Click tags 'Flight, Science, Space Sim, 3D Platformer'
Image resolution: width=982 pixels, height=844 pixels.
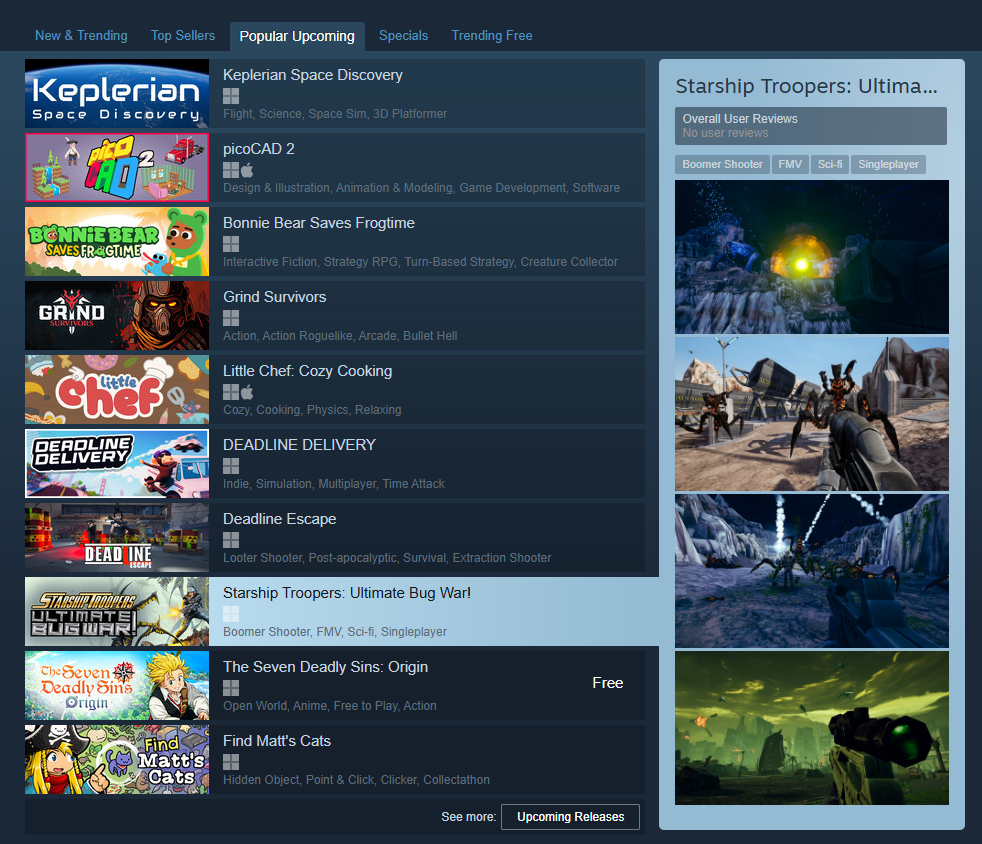pos(335,114)
